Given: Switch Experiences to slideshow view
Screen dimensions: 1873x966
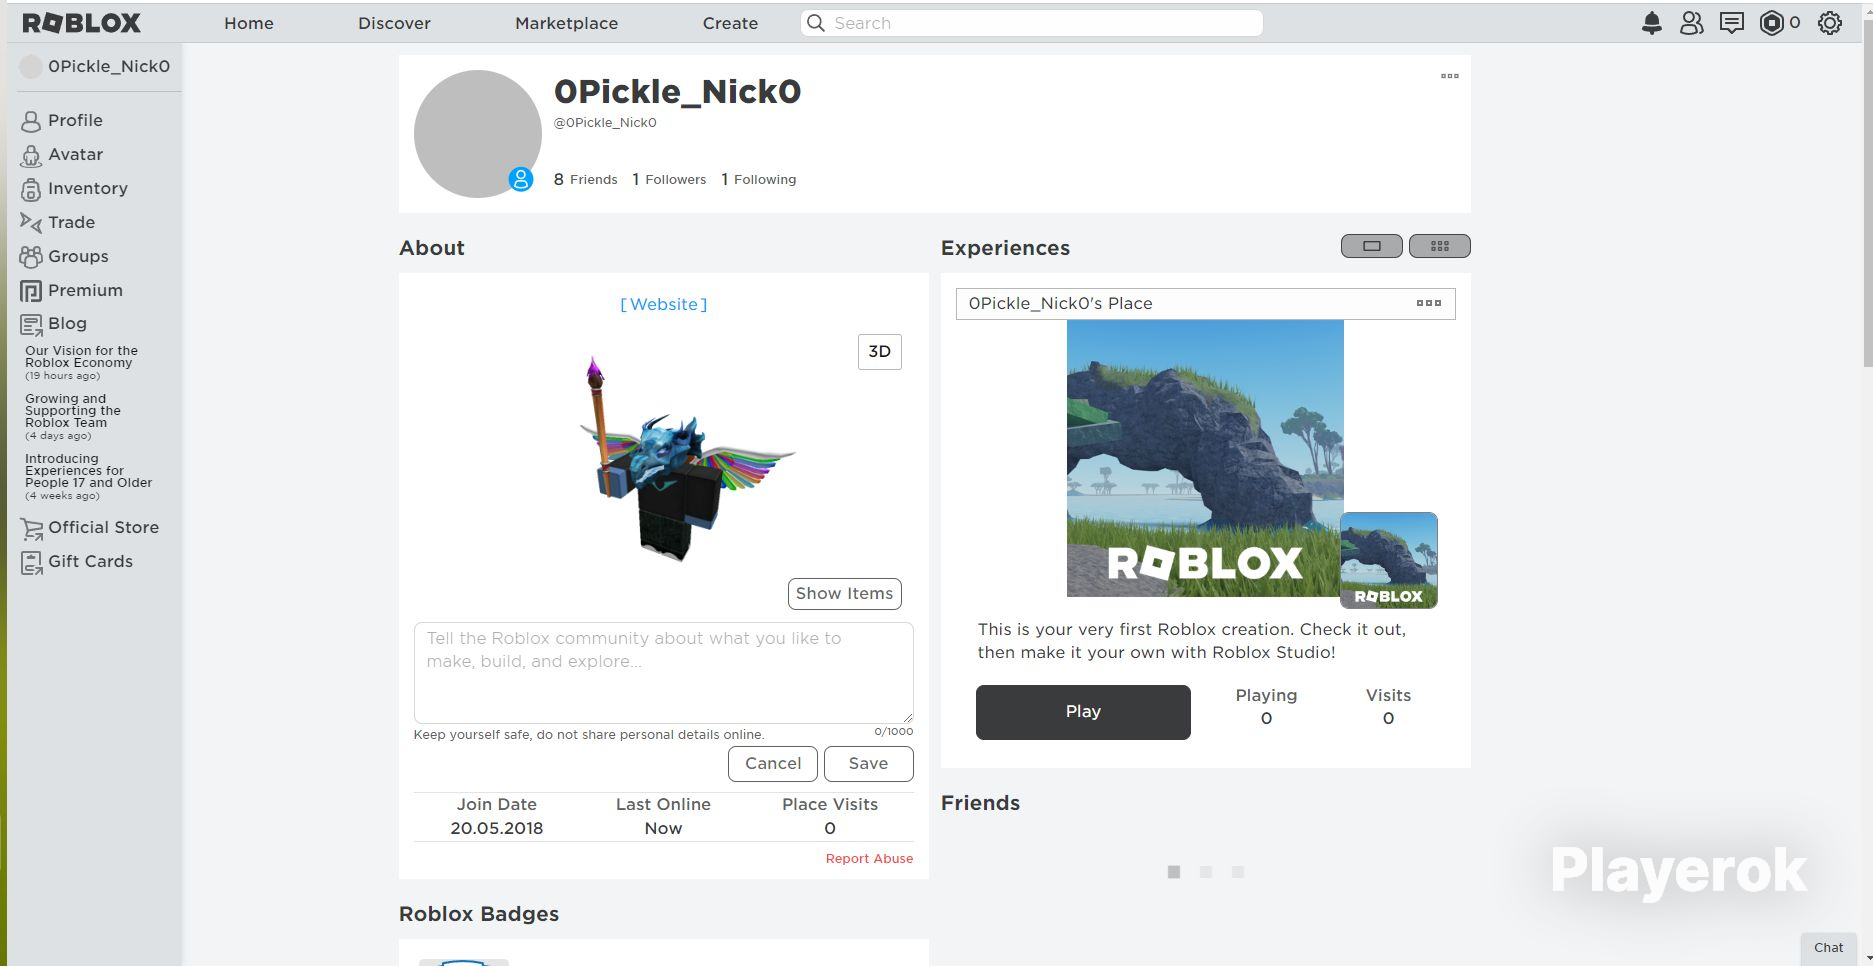Looking at the screenshot, I should pos(1371,246).
